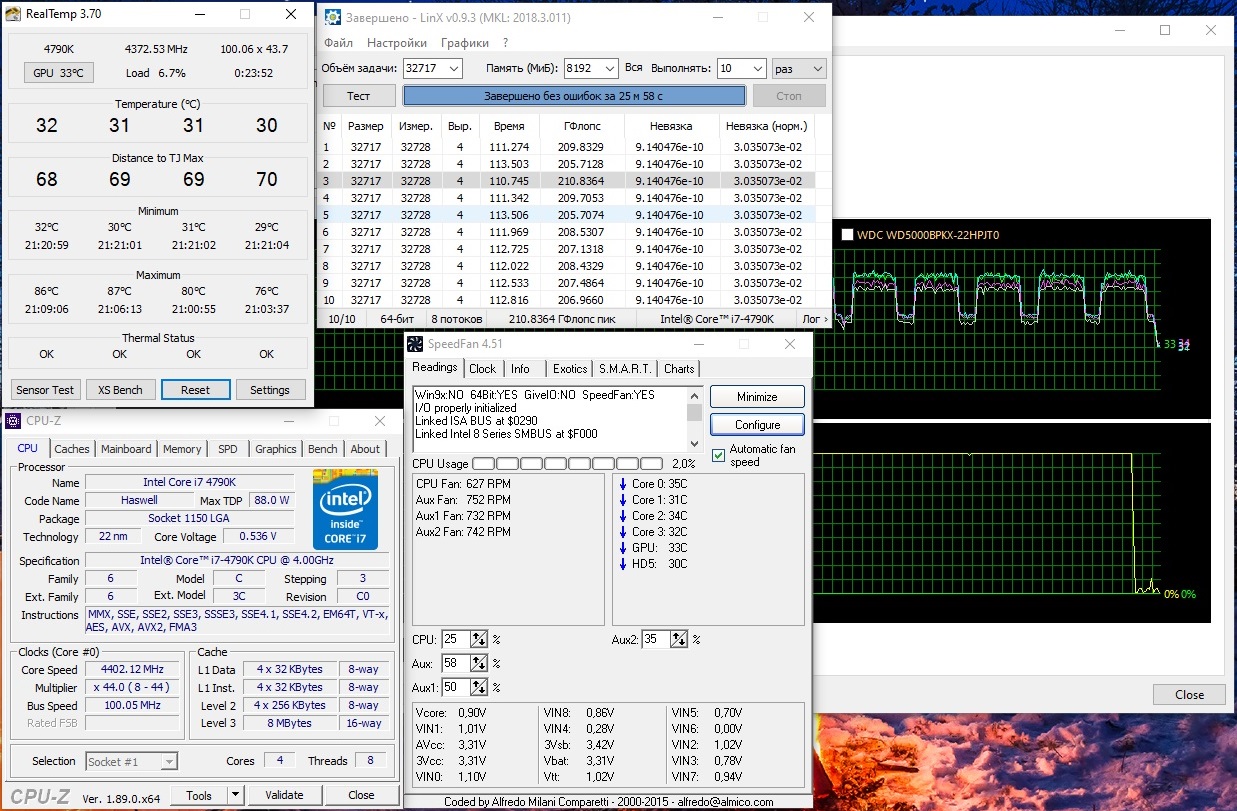Screen dimensions: 1237x811
Task: Open the Tools dropdown arrow in CPU-Z
Action: coord(236,795)
